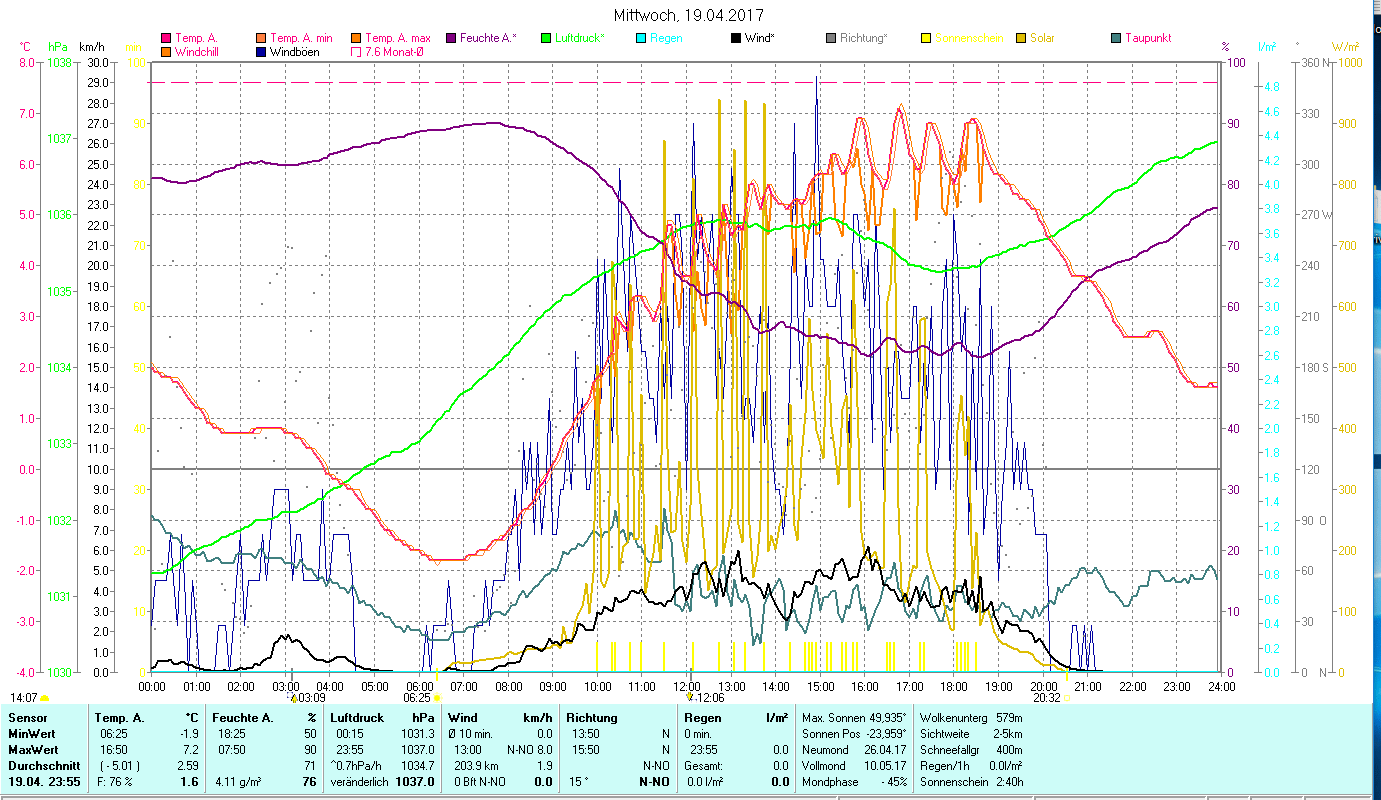
Task: Click the Regen table column header
Action: (x=702, y=718)
